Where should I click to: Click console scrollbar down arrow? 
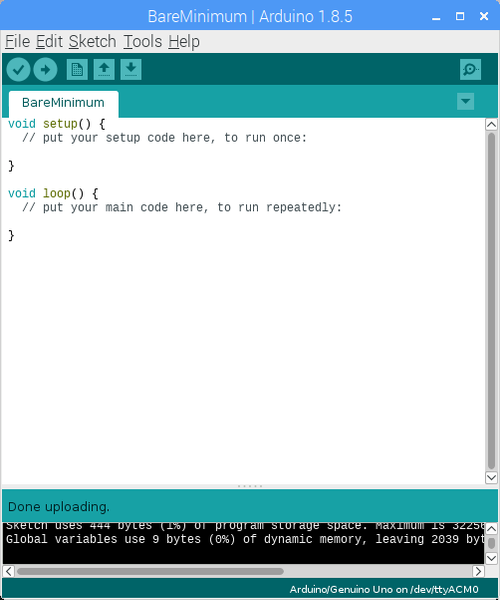pyautogui.click(x=491, y=558)
